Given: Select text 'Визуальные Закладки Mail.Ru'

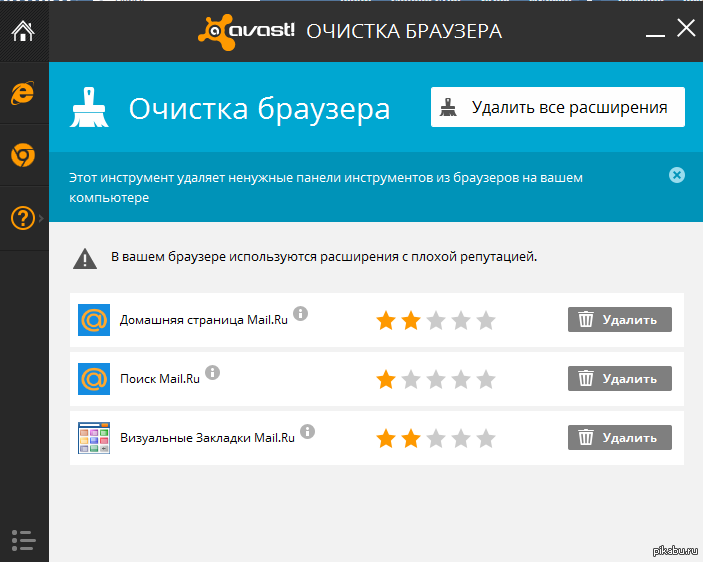Looking at the screenshot, I should [207, 438].
